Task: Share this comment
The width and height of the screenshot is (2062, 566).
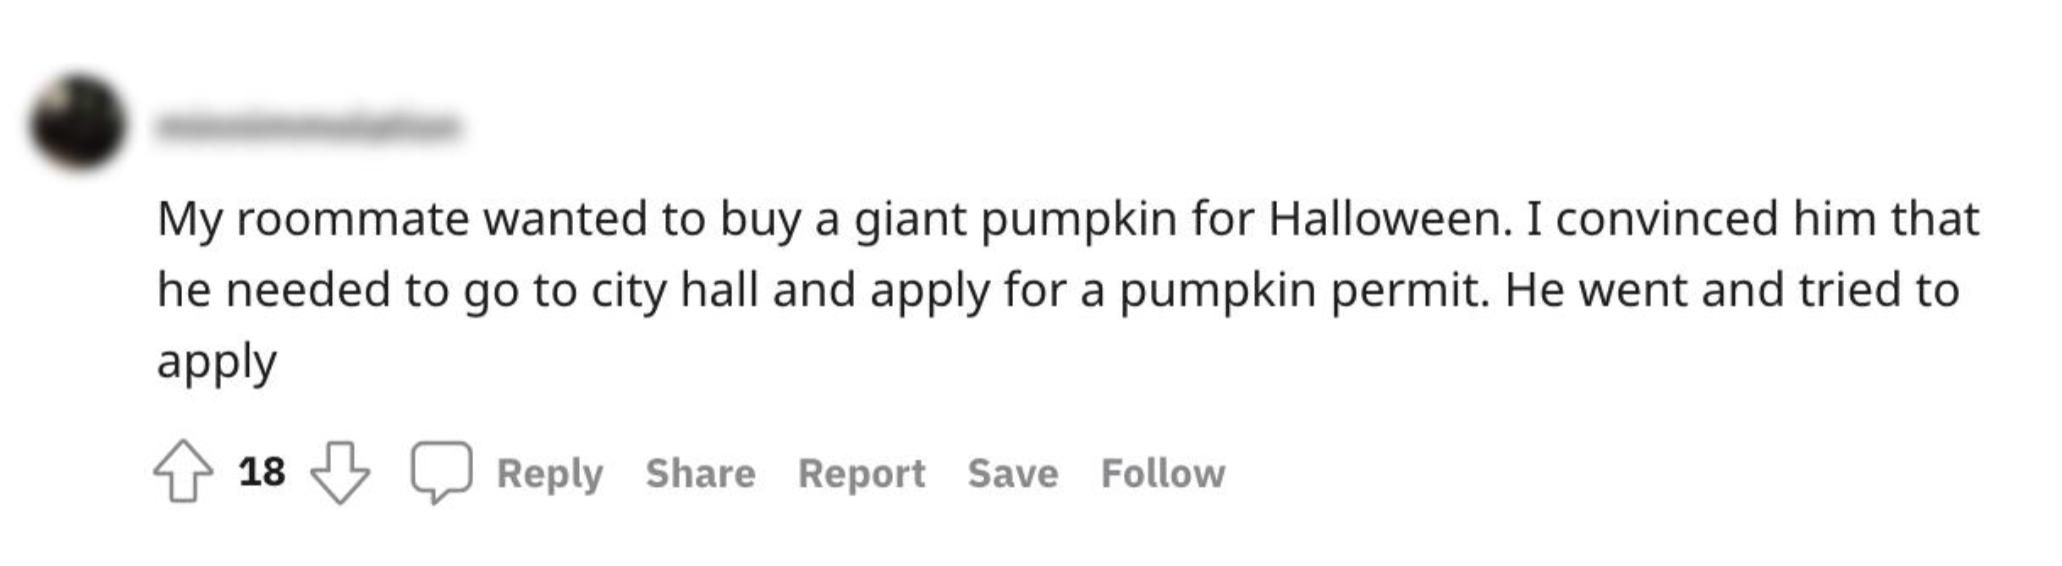Action: [x=700, y=473]
